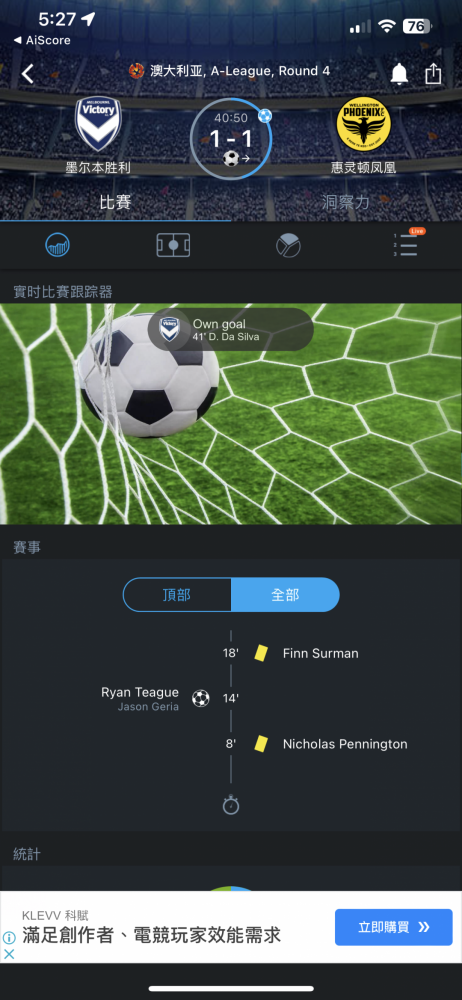Tap the Melbourne Victory team logo
This screenshot has height=1000, width=462.
click(x=98, y=124)
